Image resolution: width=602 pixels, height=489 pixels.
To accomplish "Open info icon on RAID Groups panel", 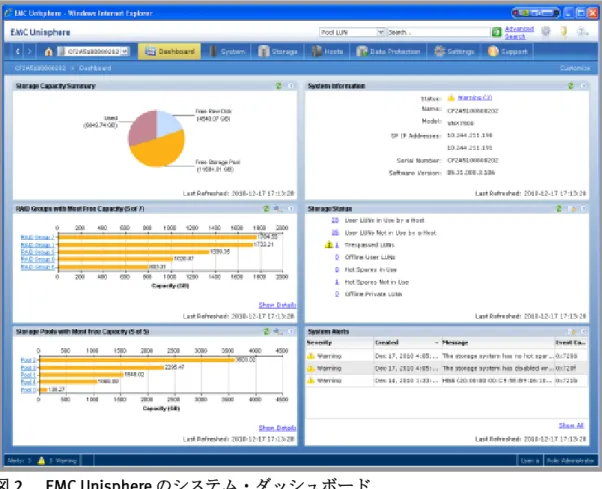I will click(291, 208).
